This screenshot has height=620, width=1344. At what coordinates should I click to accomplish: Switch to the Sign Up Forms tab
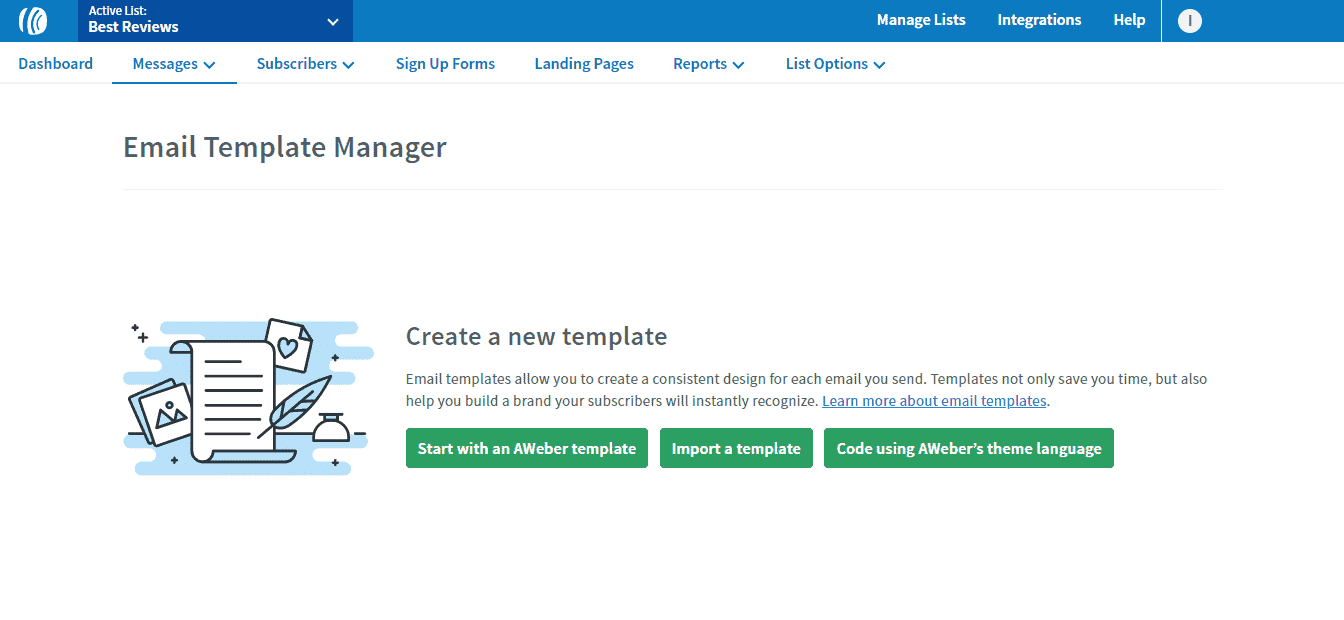click(x=445, y=63)
